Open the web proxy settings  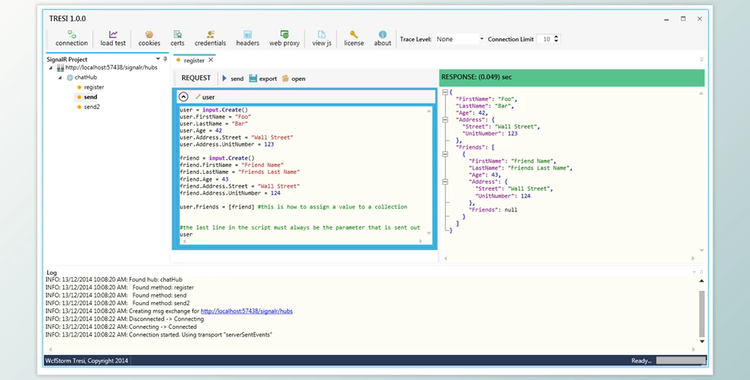(x=284, y=38)
